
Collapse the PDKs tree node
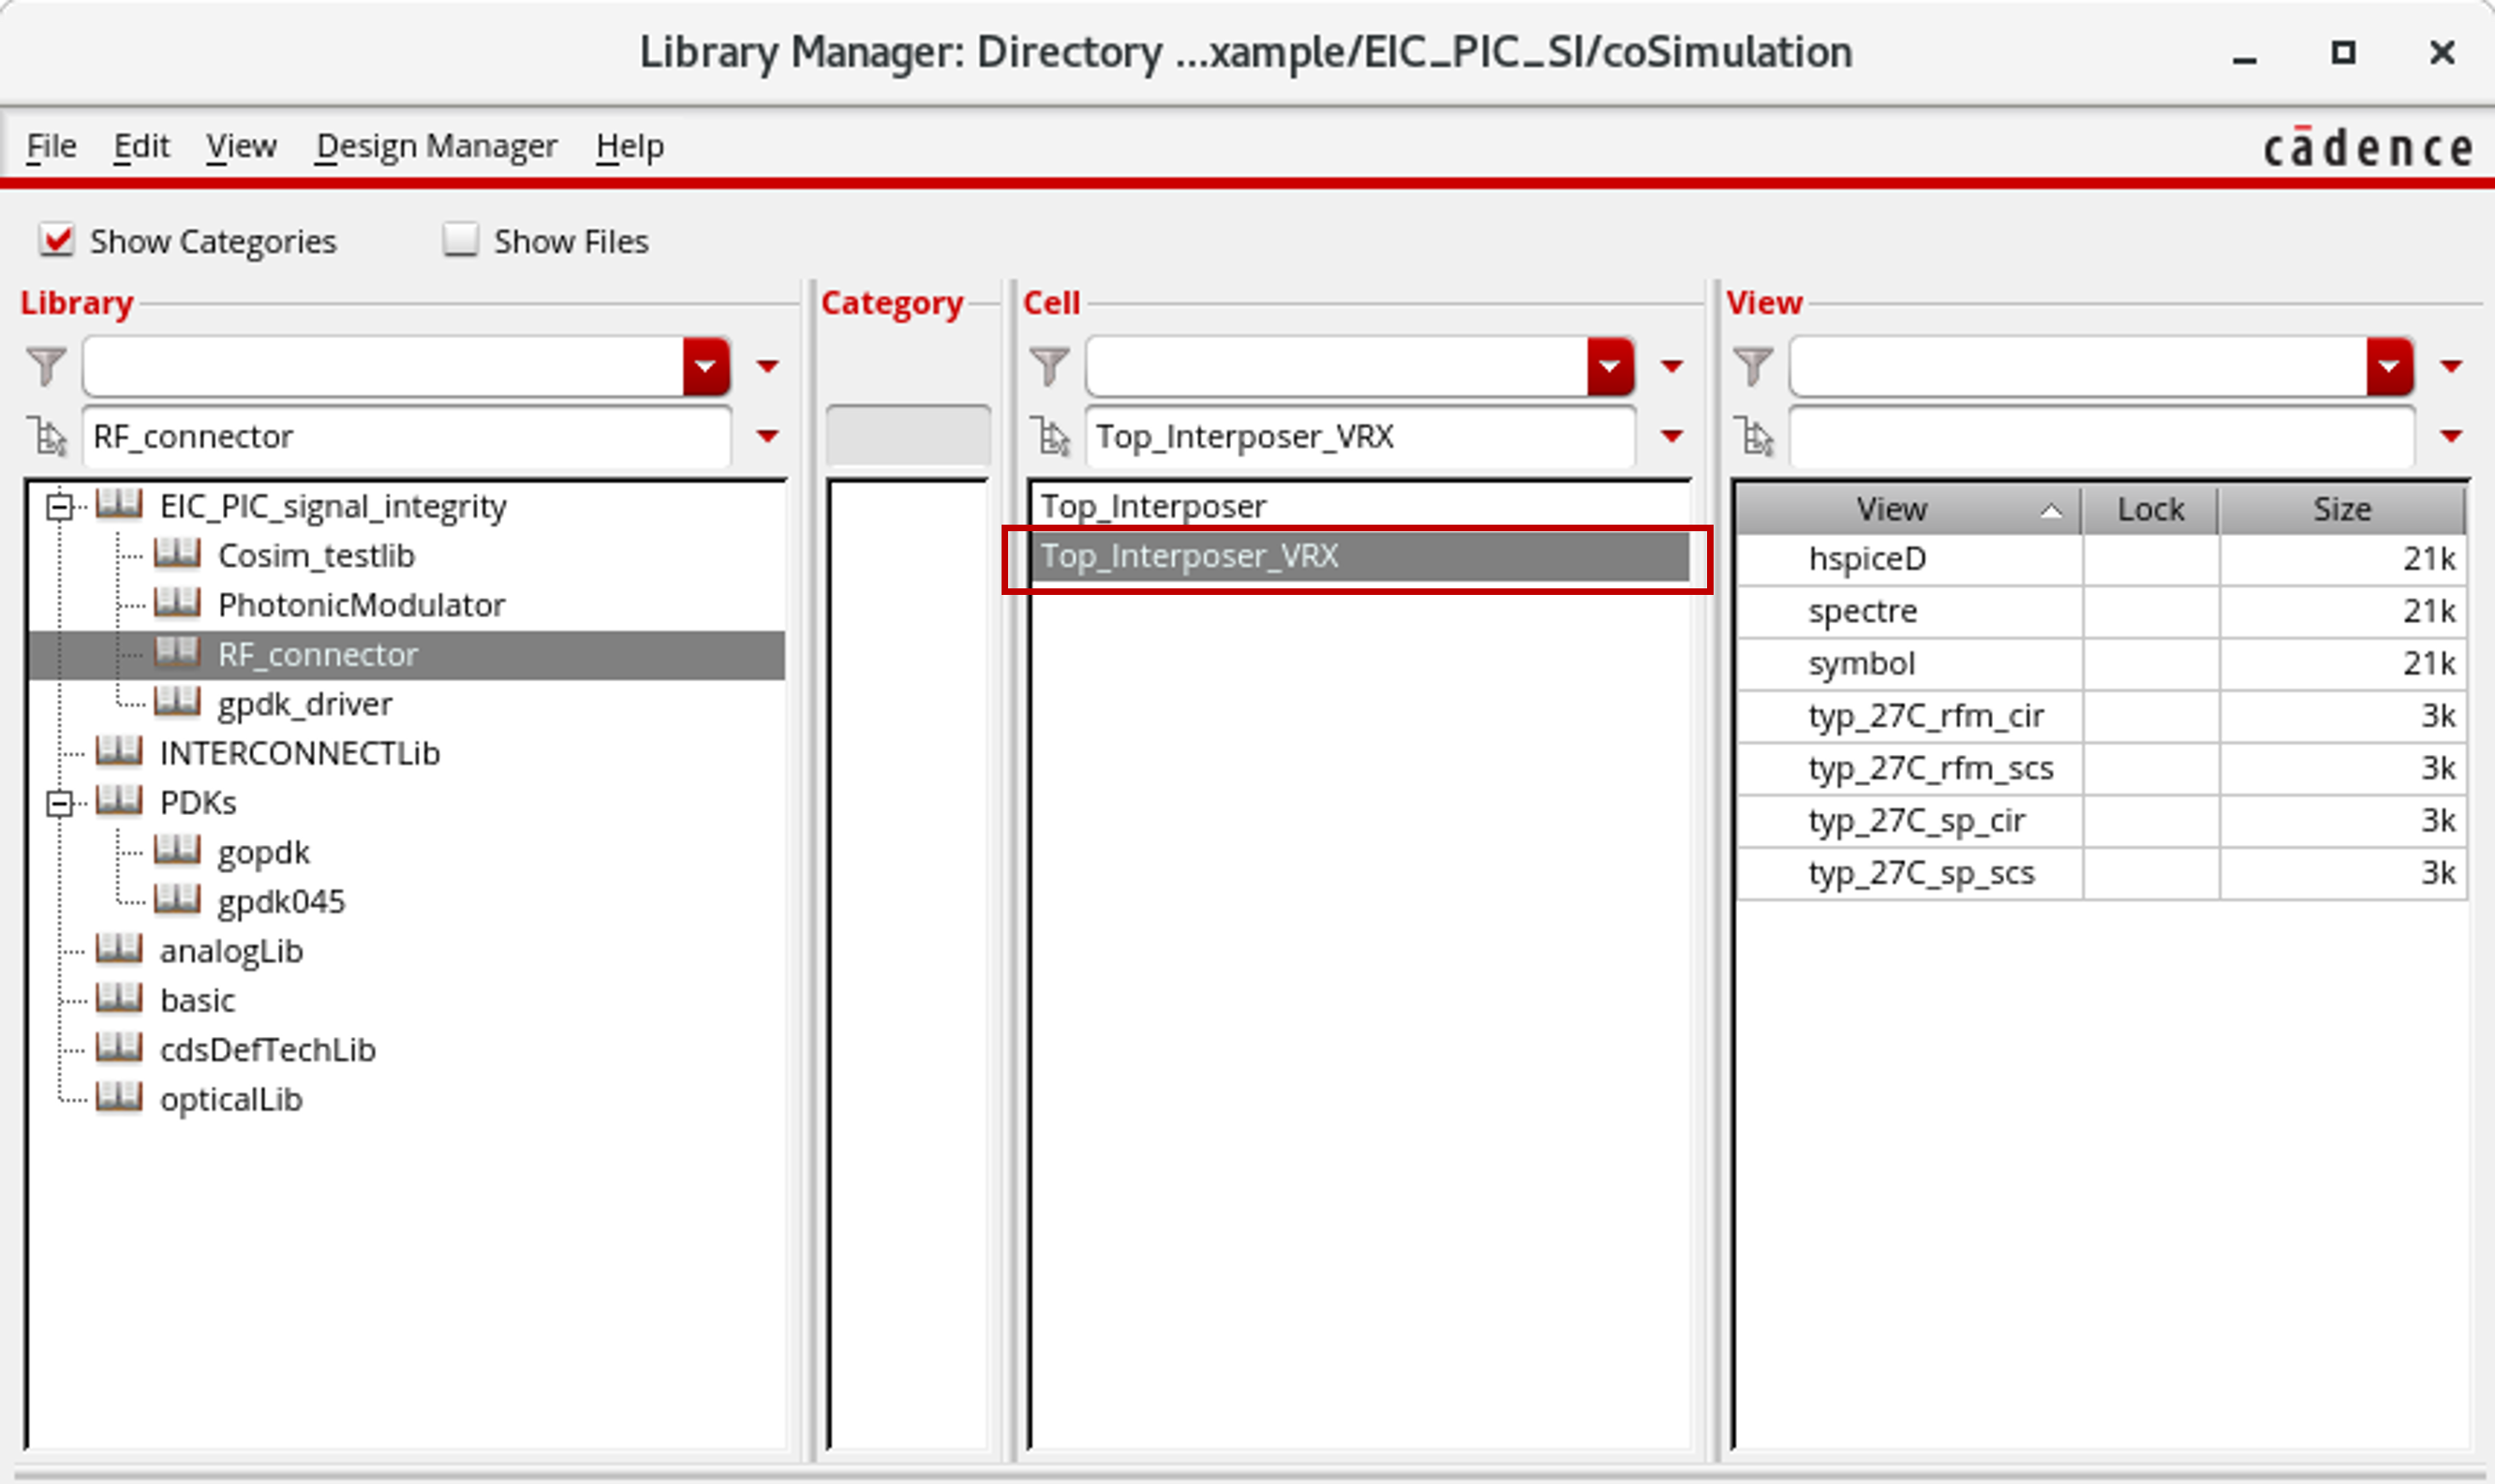pos(60,803)
